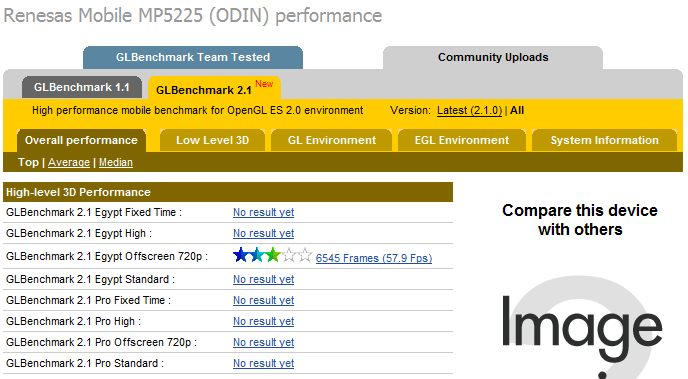Image resolution: width=688 pixels, height=379 pixels.
Task: Click 'GLBenchmark 2.1 Pro Fixed Time :' label
Action: tap(88, 300)
